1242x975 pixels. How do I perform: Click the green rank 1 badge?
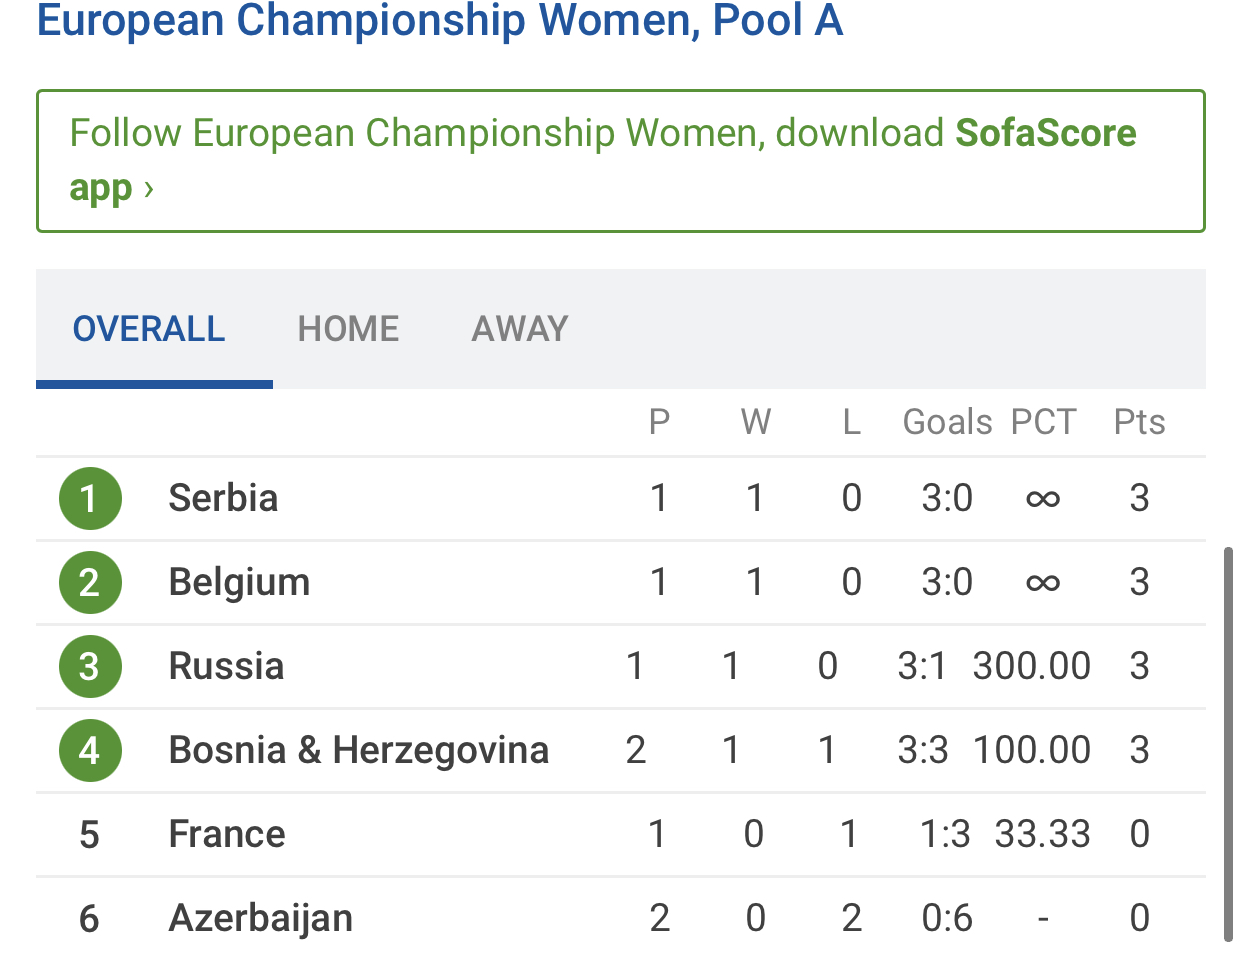coord(90,498)
